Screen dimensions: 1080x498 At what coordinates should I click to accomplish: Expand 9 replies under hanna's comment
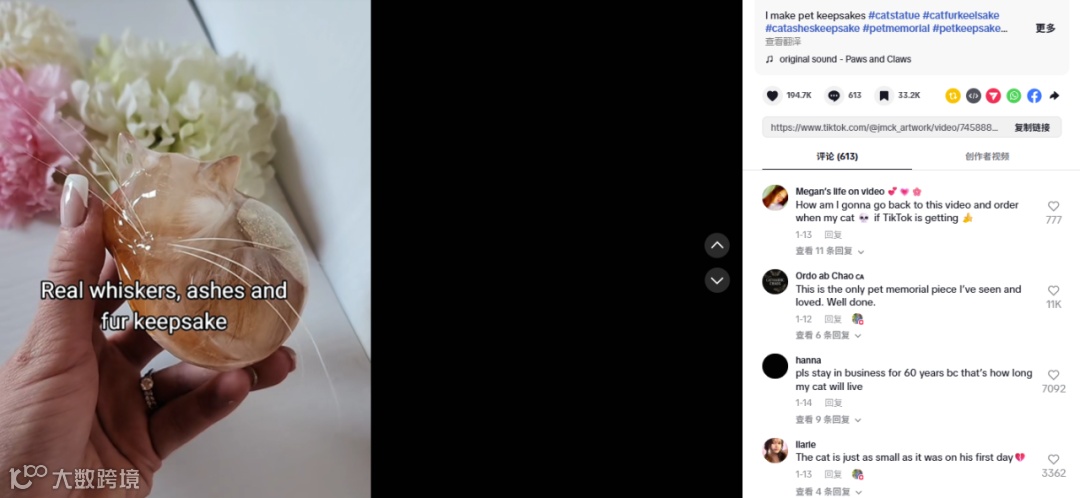[x=828, y=419]
